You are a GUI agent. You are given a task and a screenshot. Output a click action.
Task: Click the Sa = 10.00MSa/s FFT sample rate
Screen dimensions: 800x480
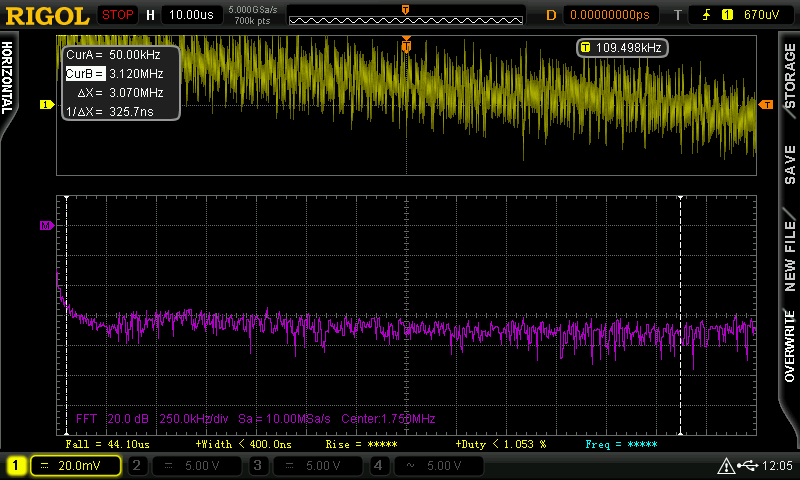tap(284, 419)
